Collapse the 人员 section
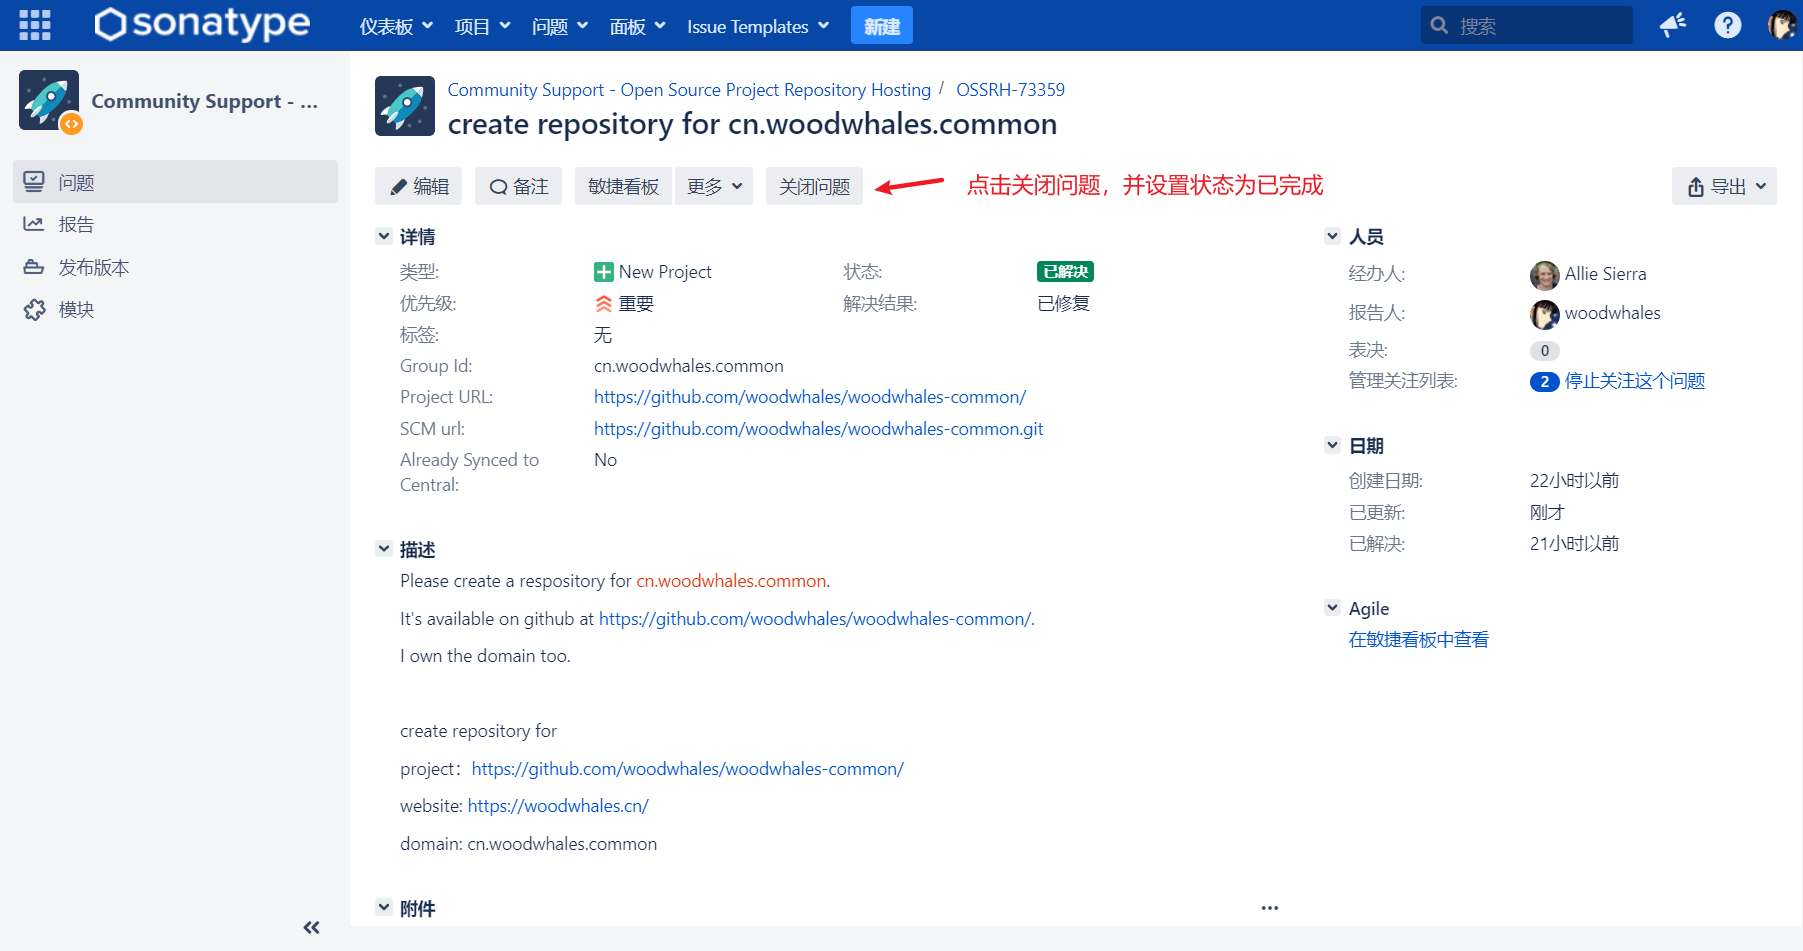Viewport: 1803px width, 951px height. [1333, 236]
